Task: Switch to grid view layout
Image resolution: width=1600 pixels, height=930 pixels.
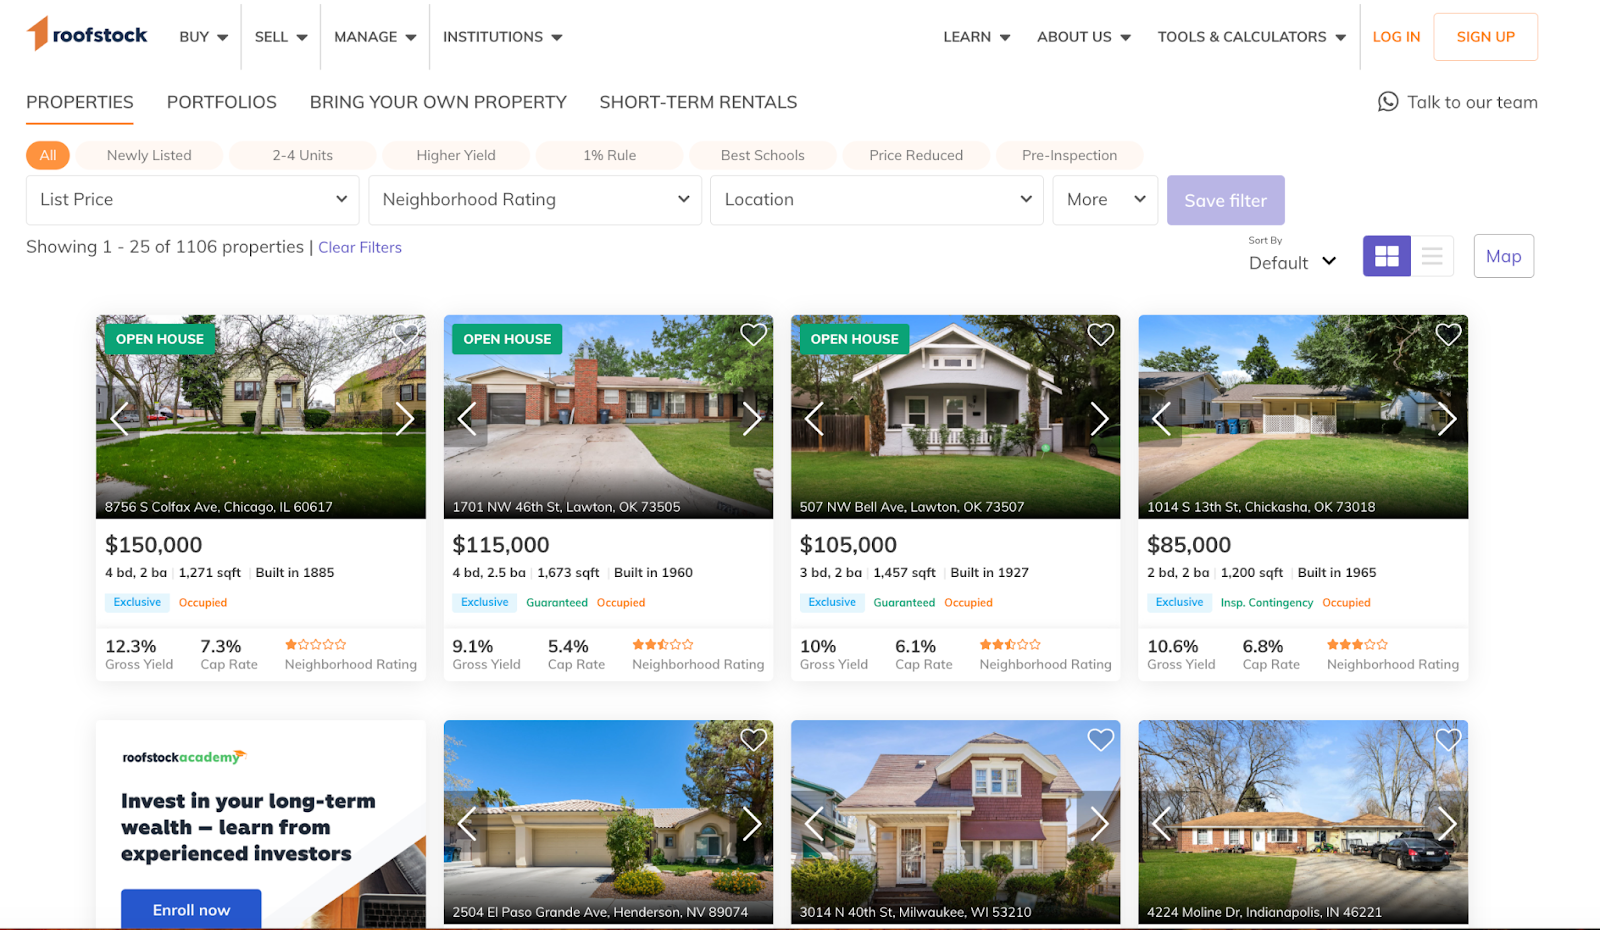Action: (1387, 257)
